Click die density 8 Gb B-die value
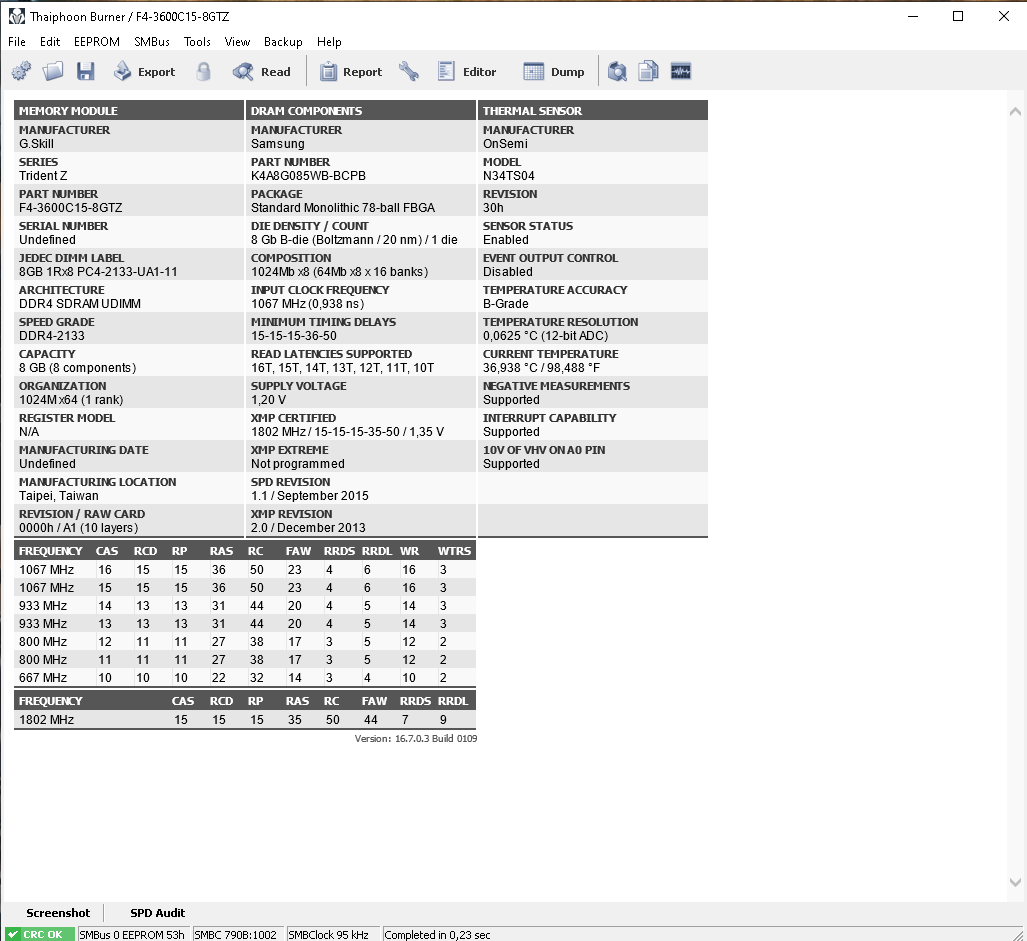Viewport: 1027px width, 941px height. click(354, 240)
